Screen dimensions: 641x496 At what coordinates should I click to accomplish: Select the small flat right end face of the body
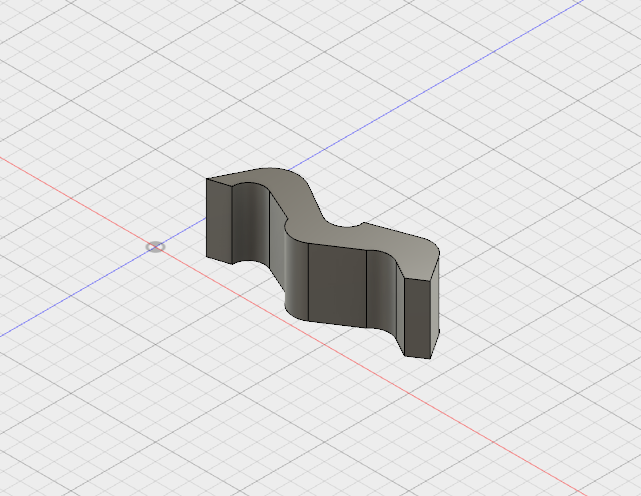pyautogui.click(x=417, y=318)
